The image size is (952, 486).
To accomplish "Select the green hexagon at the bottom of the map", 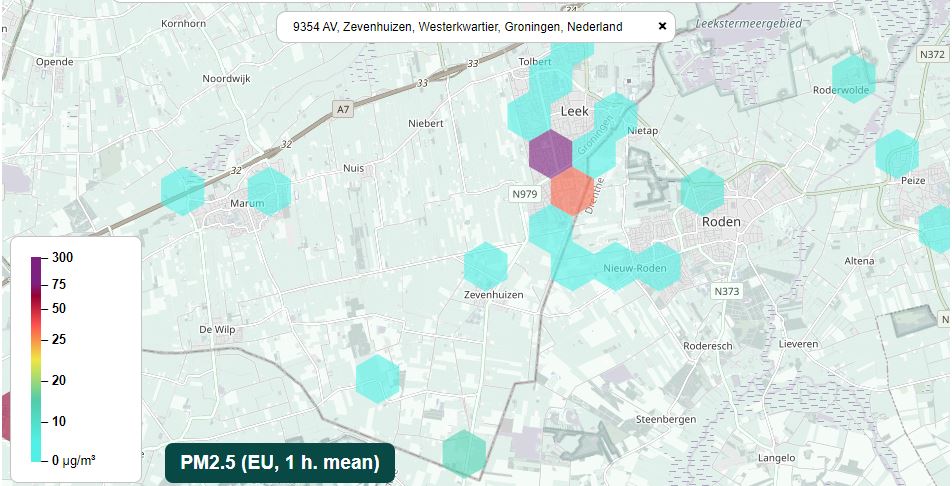I will point(464,452).
